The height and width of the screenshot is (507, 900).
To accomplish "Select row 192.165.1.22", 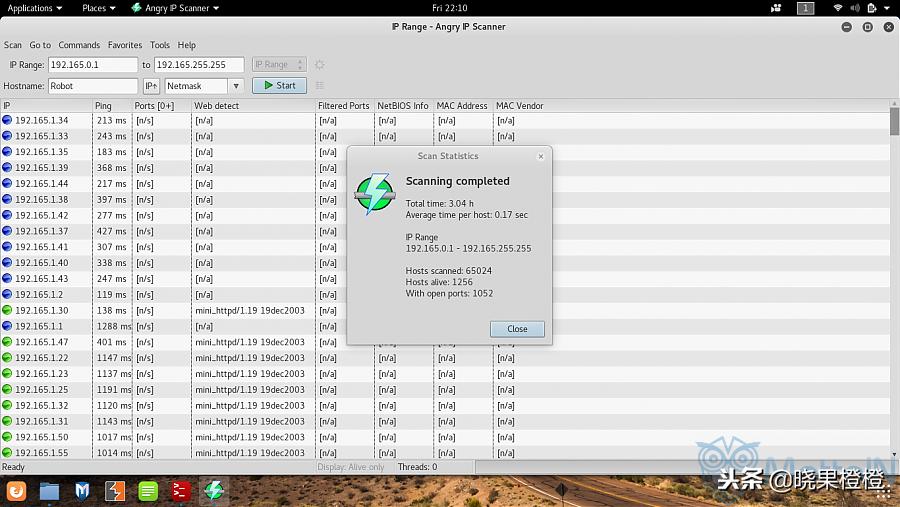I will tap(445, 358).
